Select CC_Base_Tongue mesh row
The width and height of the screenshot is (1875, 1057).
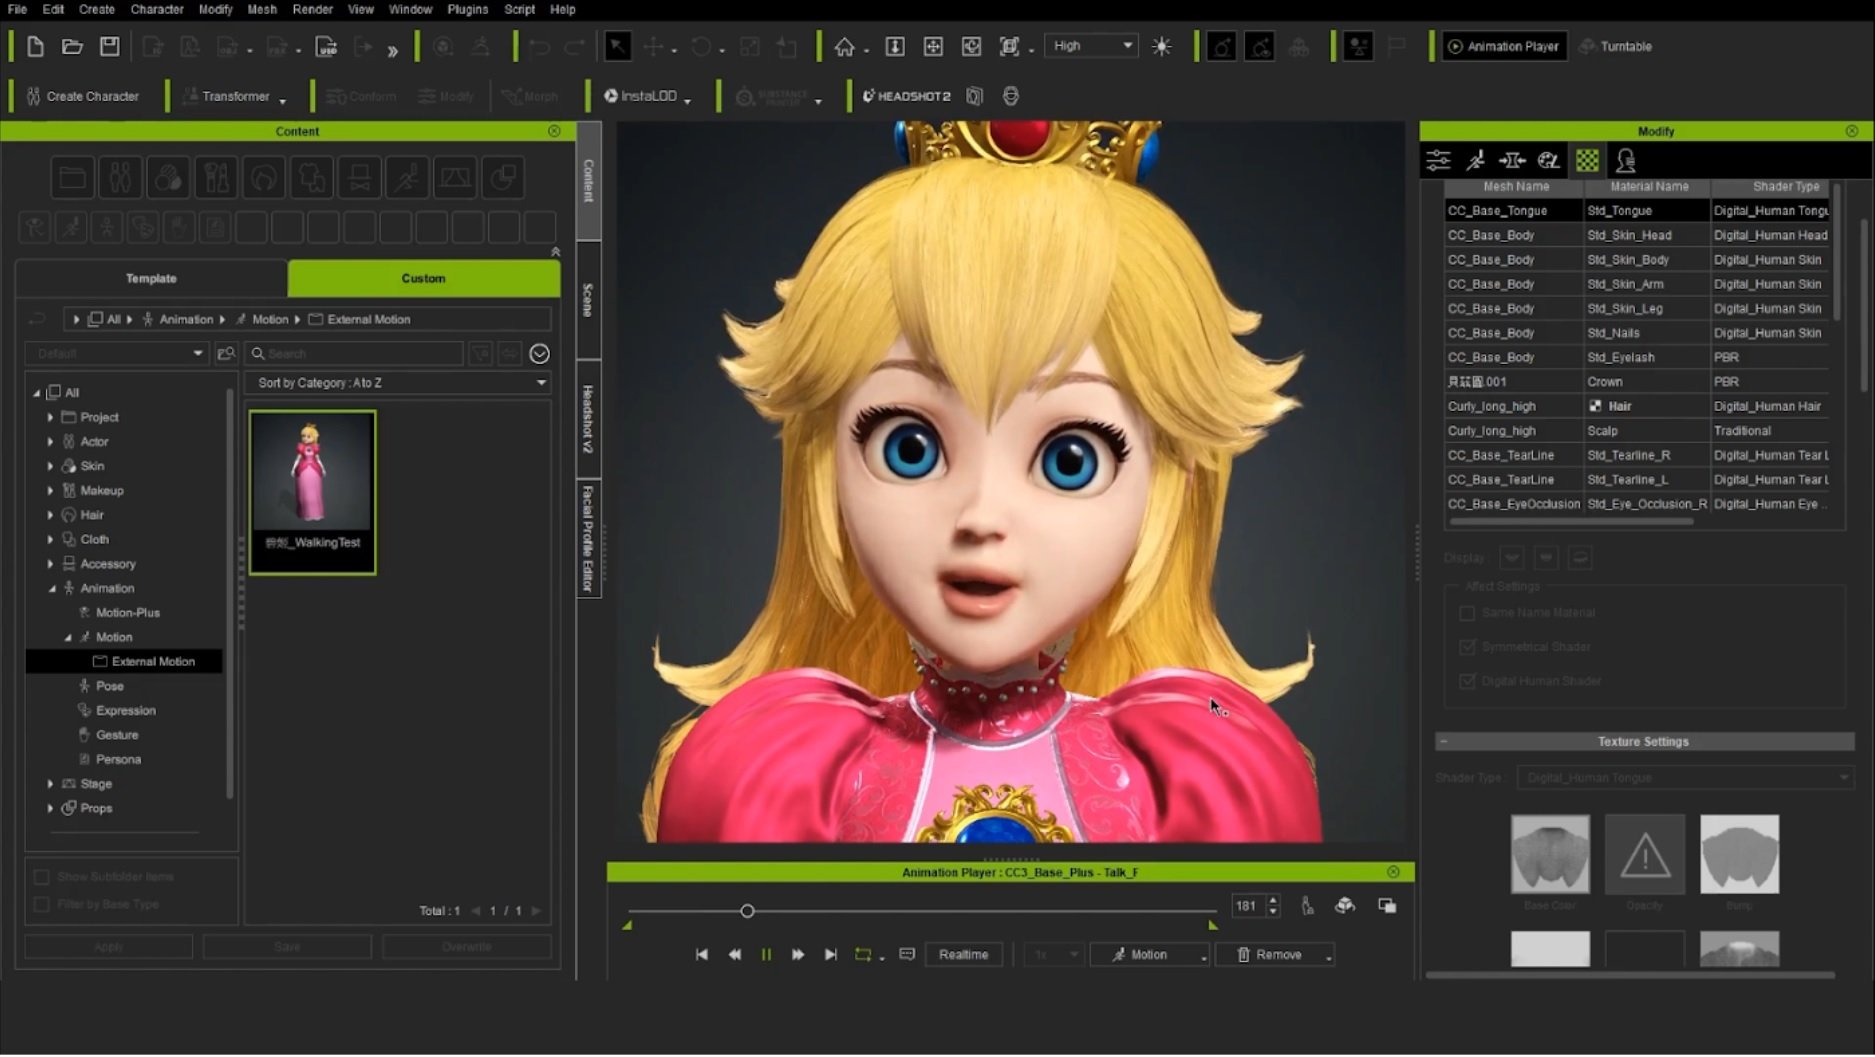1637,210
